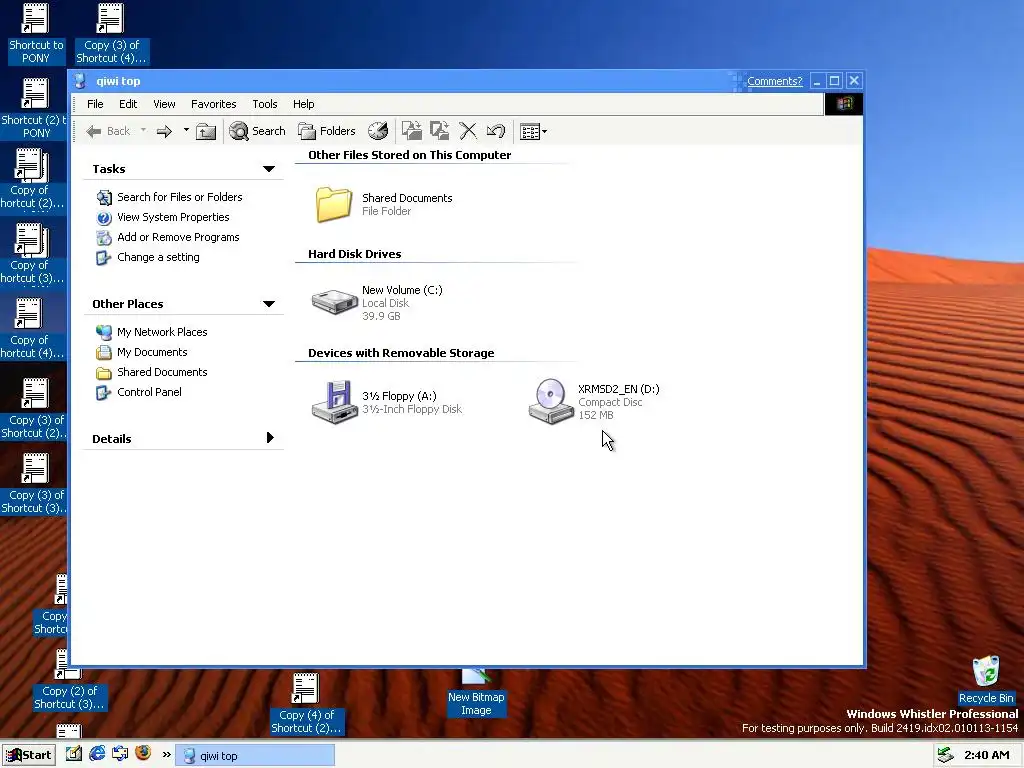
Task: Open Control Panel in Other Places
Action: point(149,392)
